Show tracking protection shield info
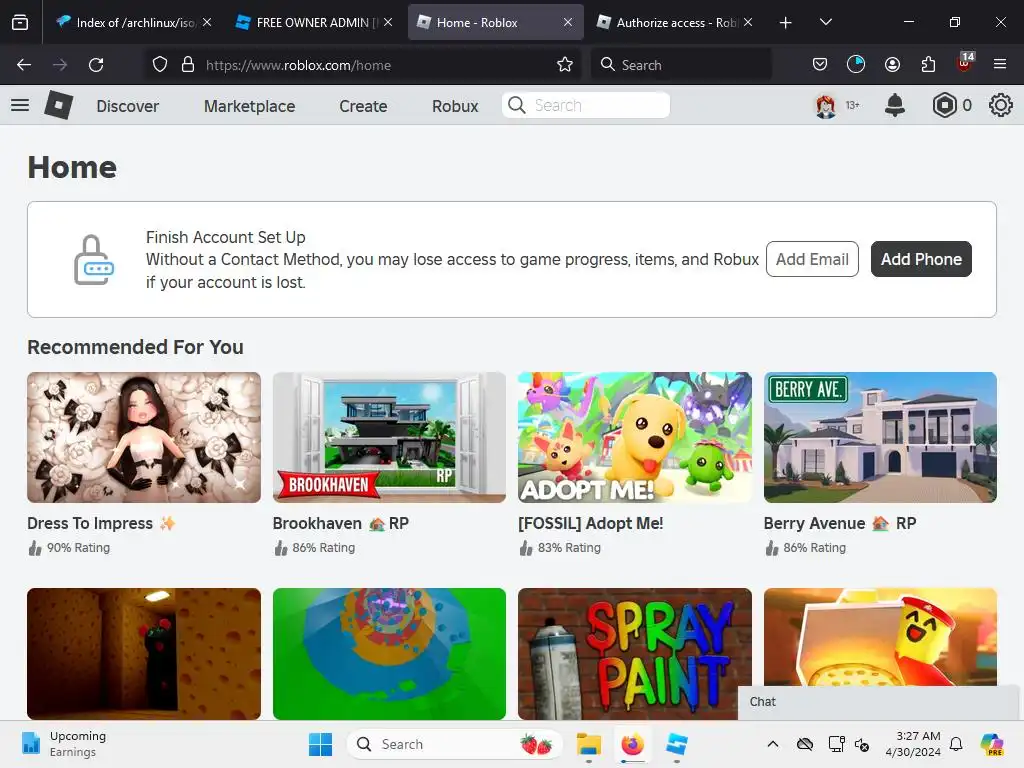The image size is (1024, 768). pos(160,64)
